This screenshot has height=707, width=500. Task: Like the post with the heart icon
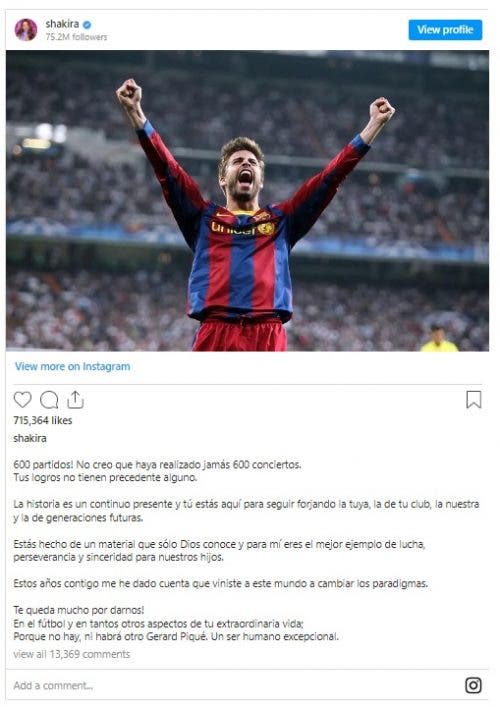[x=23, y=400]
